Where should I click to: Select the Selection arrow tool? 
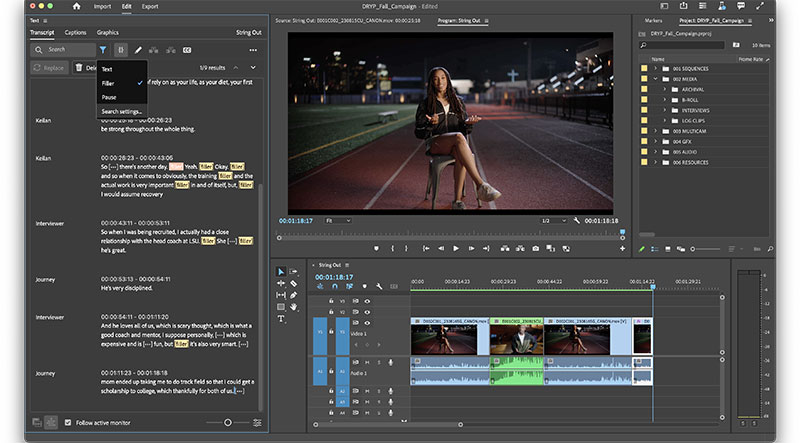[281, 272]
